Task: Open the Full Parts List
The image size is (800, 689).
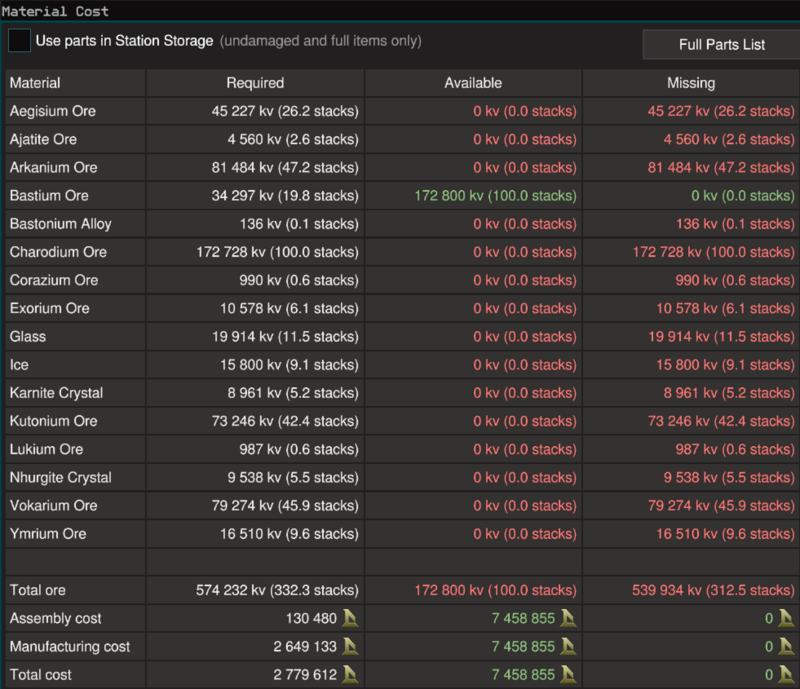Action: 721,44
